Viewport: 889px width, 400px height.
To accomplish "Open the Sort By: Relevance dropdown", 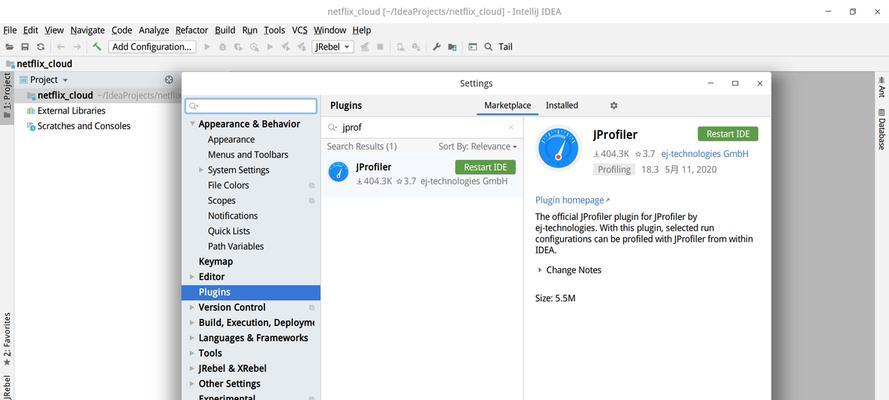I will click(477, 146).
